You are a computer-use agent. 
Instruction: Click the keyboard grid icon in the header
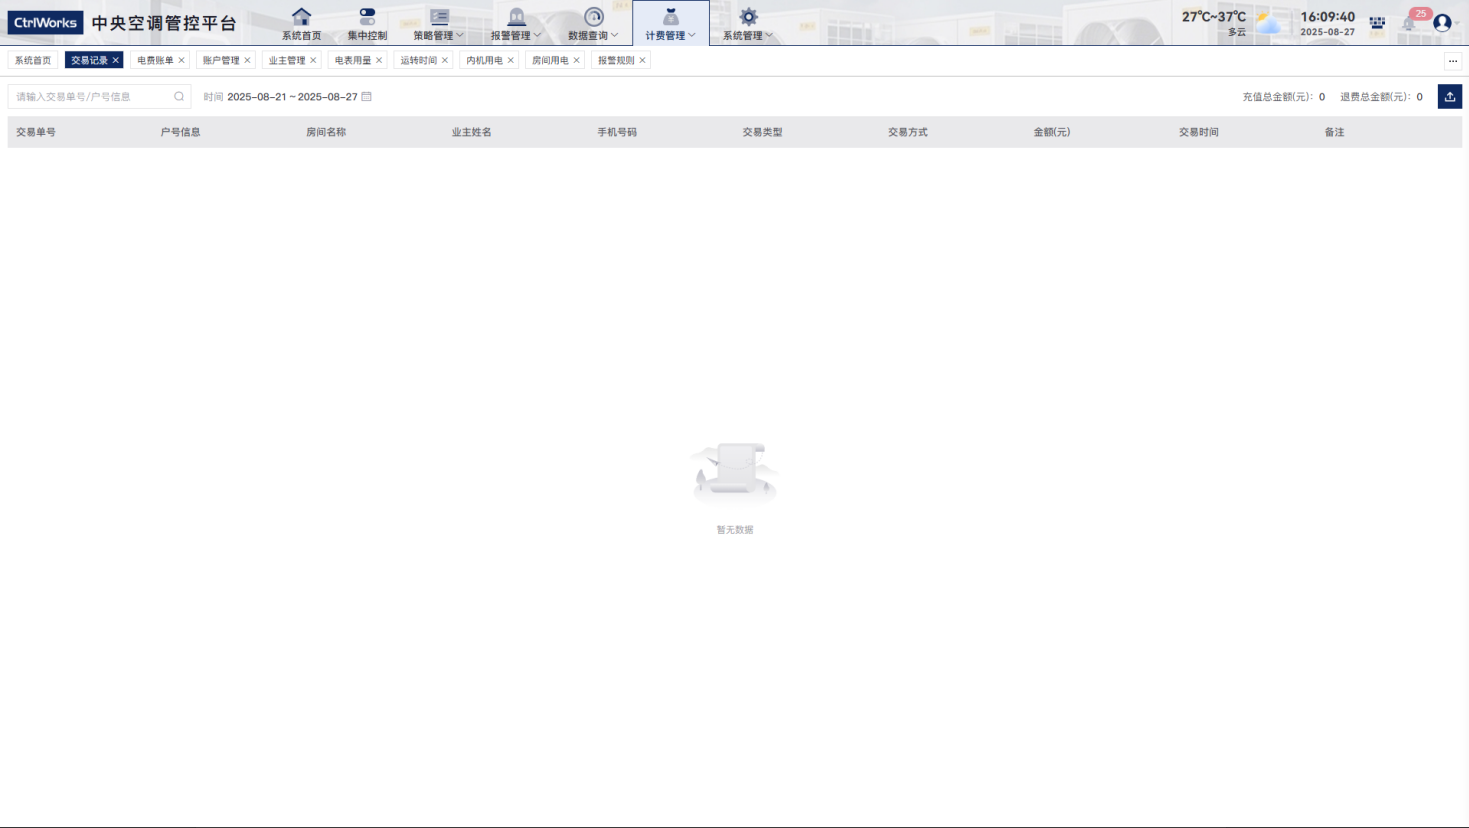click(1377, 22)
